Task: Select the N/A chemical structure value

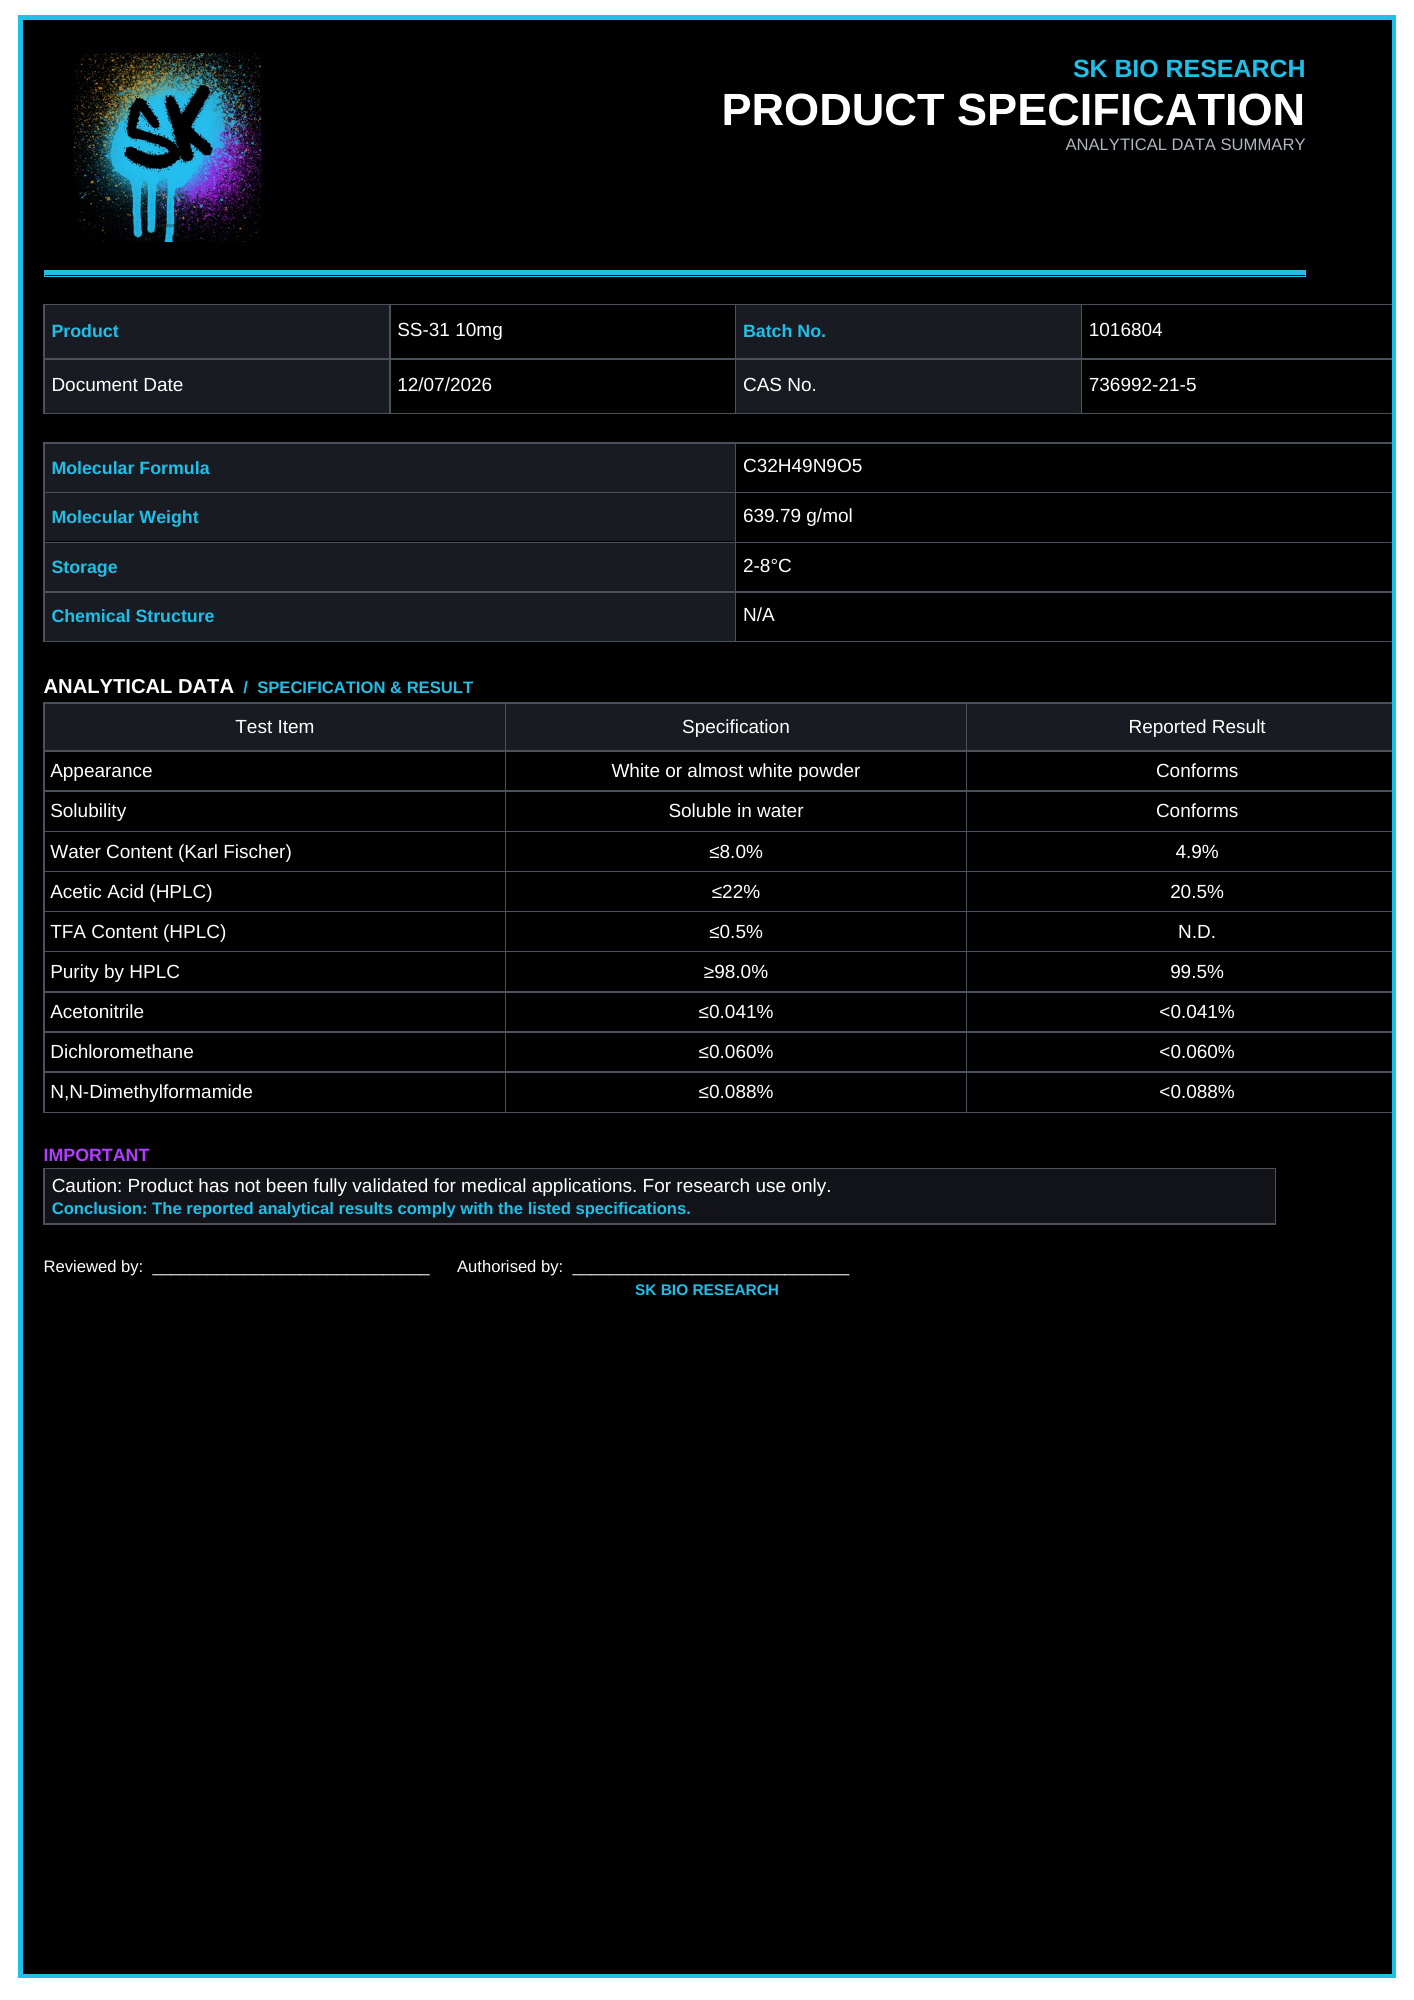Action: click(x=759, y=615)
